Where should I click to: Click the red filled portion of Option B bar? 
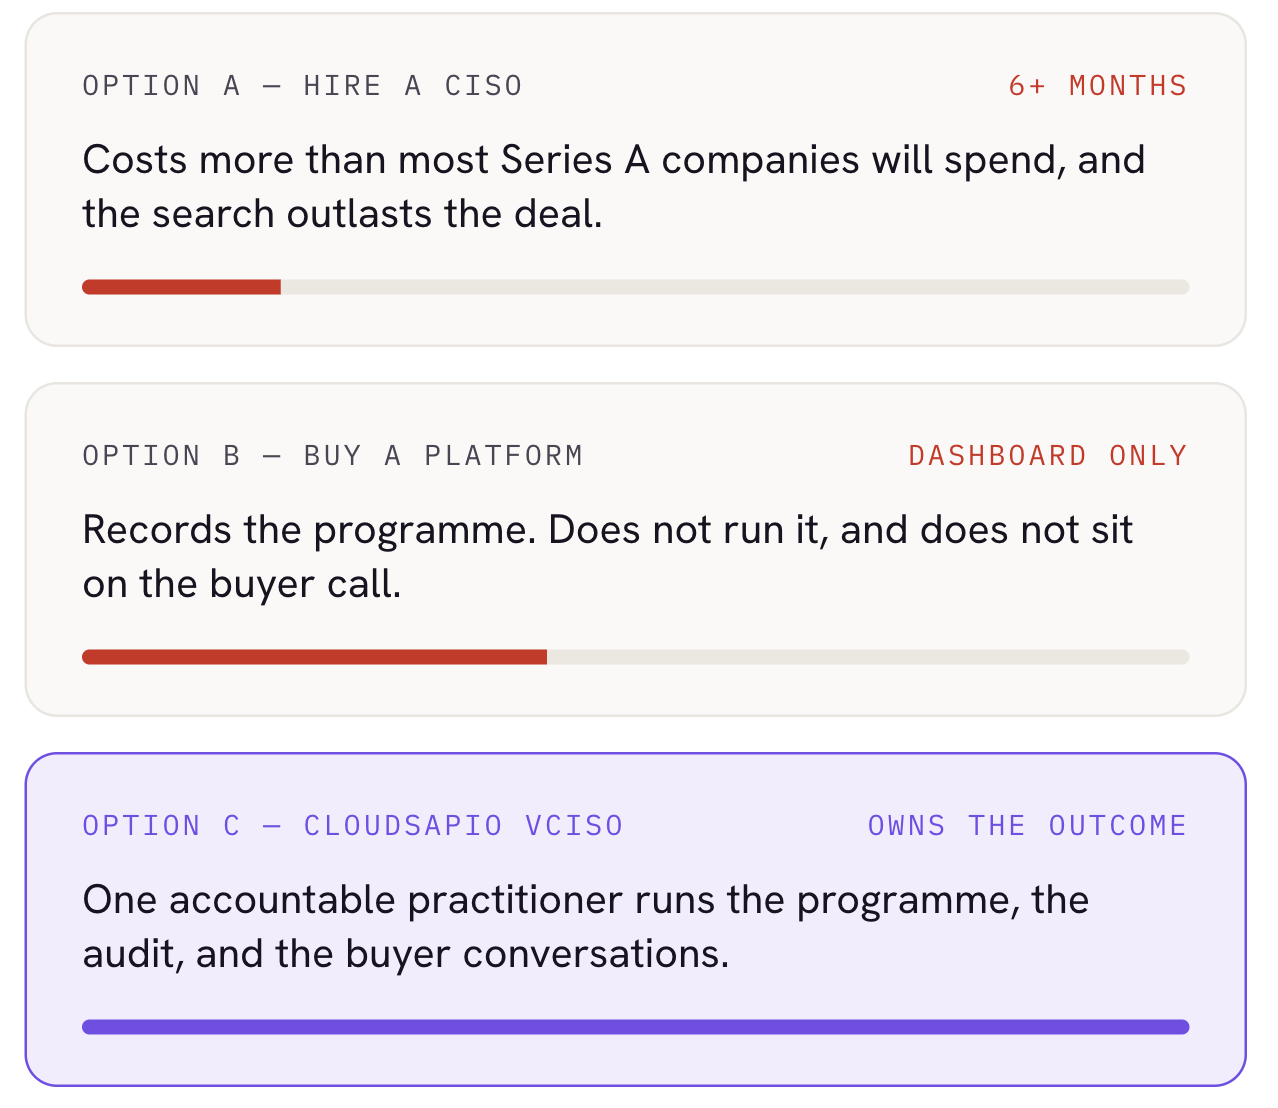(x=314, y=657)
